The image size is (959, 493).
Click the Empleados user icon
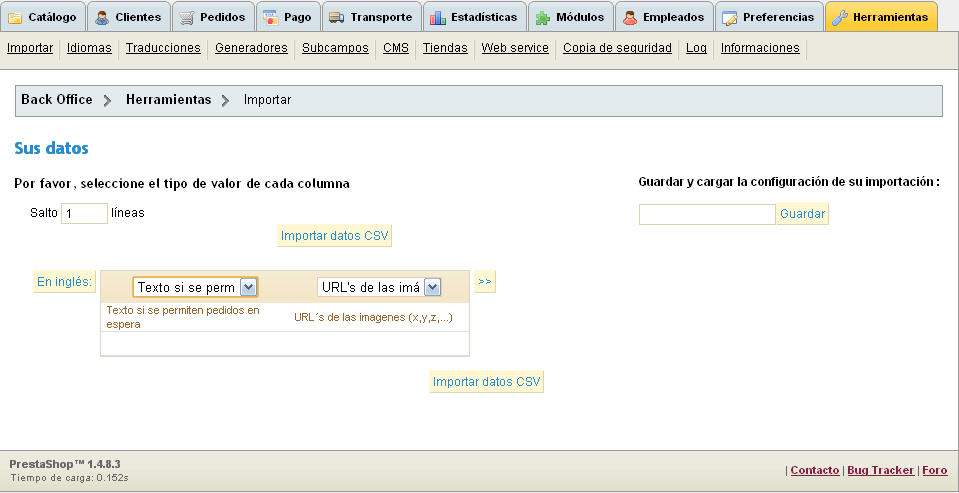click(x=630, y=18)
